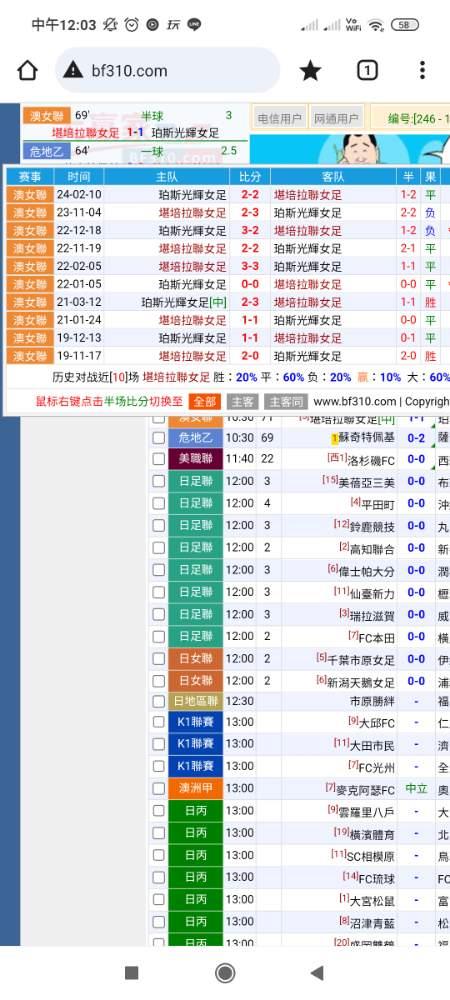Open the tab switcher showing 1 tab
This screenshot has height=1000, width=450.
click(367, 70)
